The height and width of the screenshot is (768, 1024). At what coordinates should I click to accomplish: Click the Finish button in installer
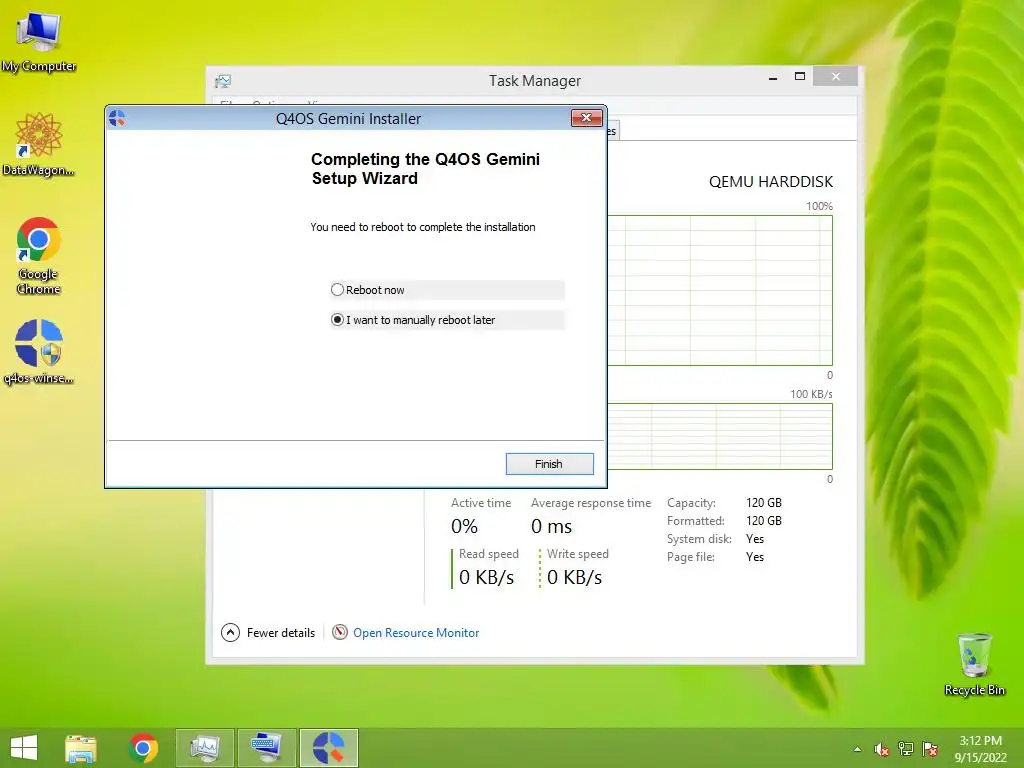tap(549, 464)
